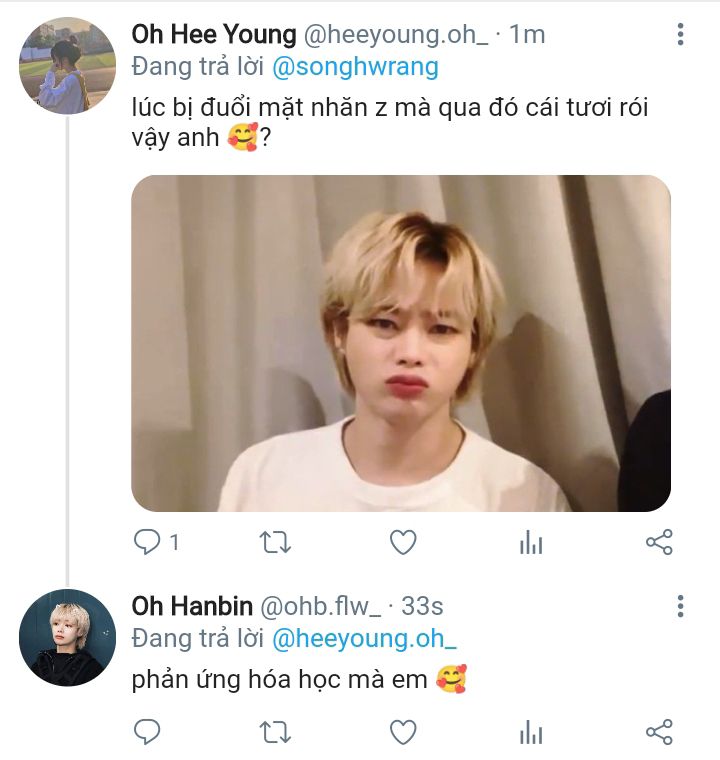This screenshot has height=760, width=720.
Task: Retweet Oh Hee Young's tweet
Action: point(275,542)
